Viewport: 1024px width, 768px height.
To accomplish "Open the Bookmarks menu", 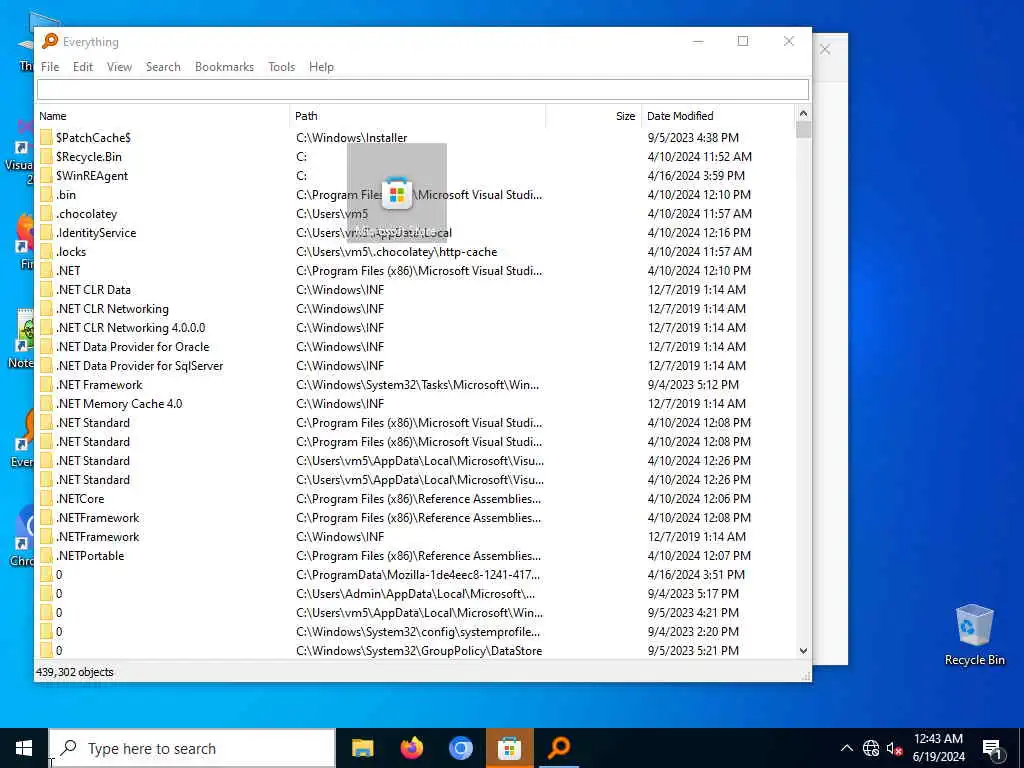I will [224, 67].
